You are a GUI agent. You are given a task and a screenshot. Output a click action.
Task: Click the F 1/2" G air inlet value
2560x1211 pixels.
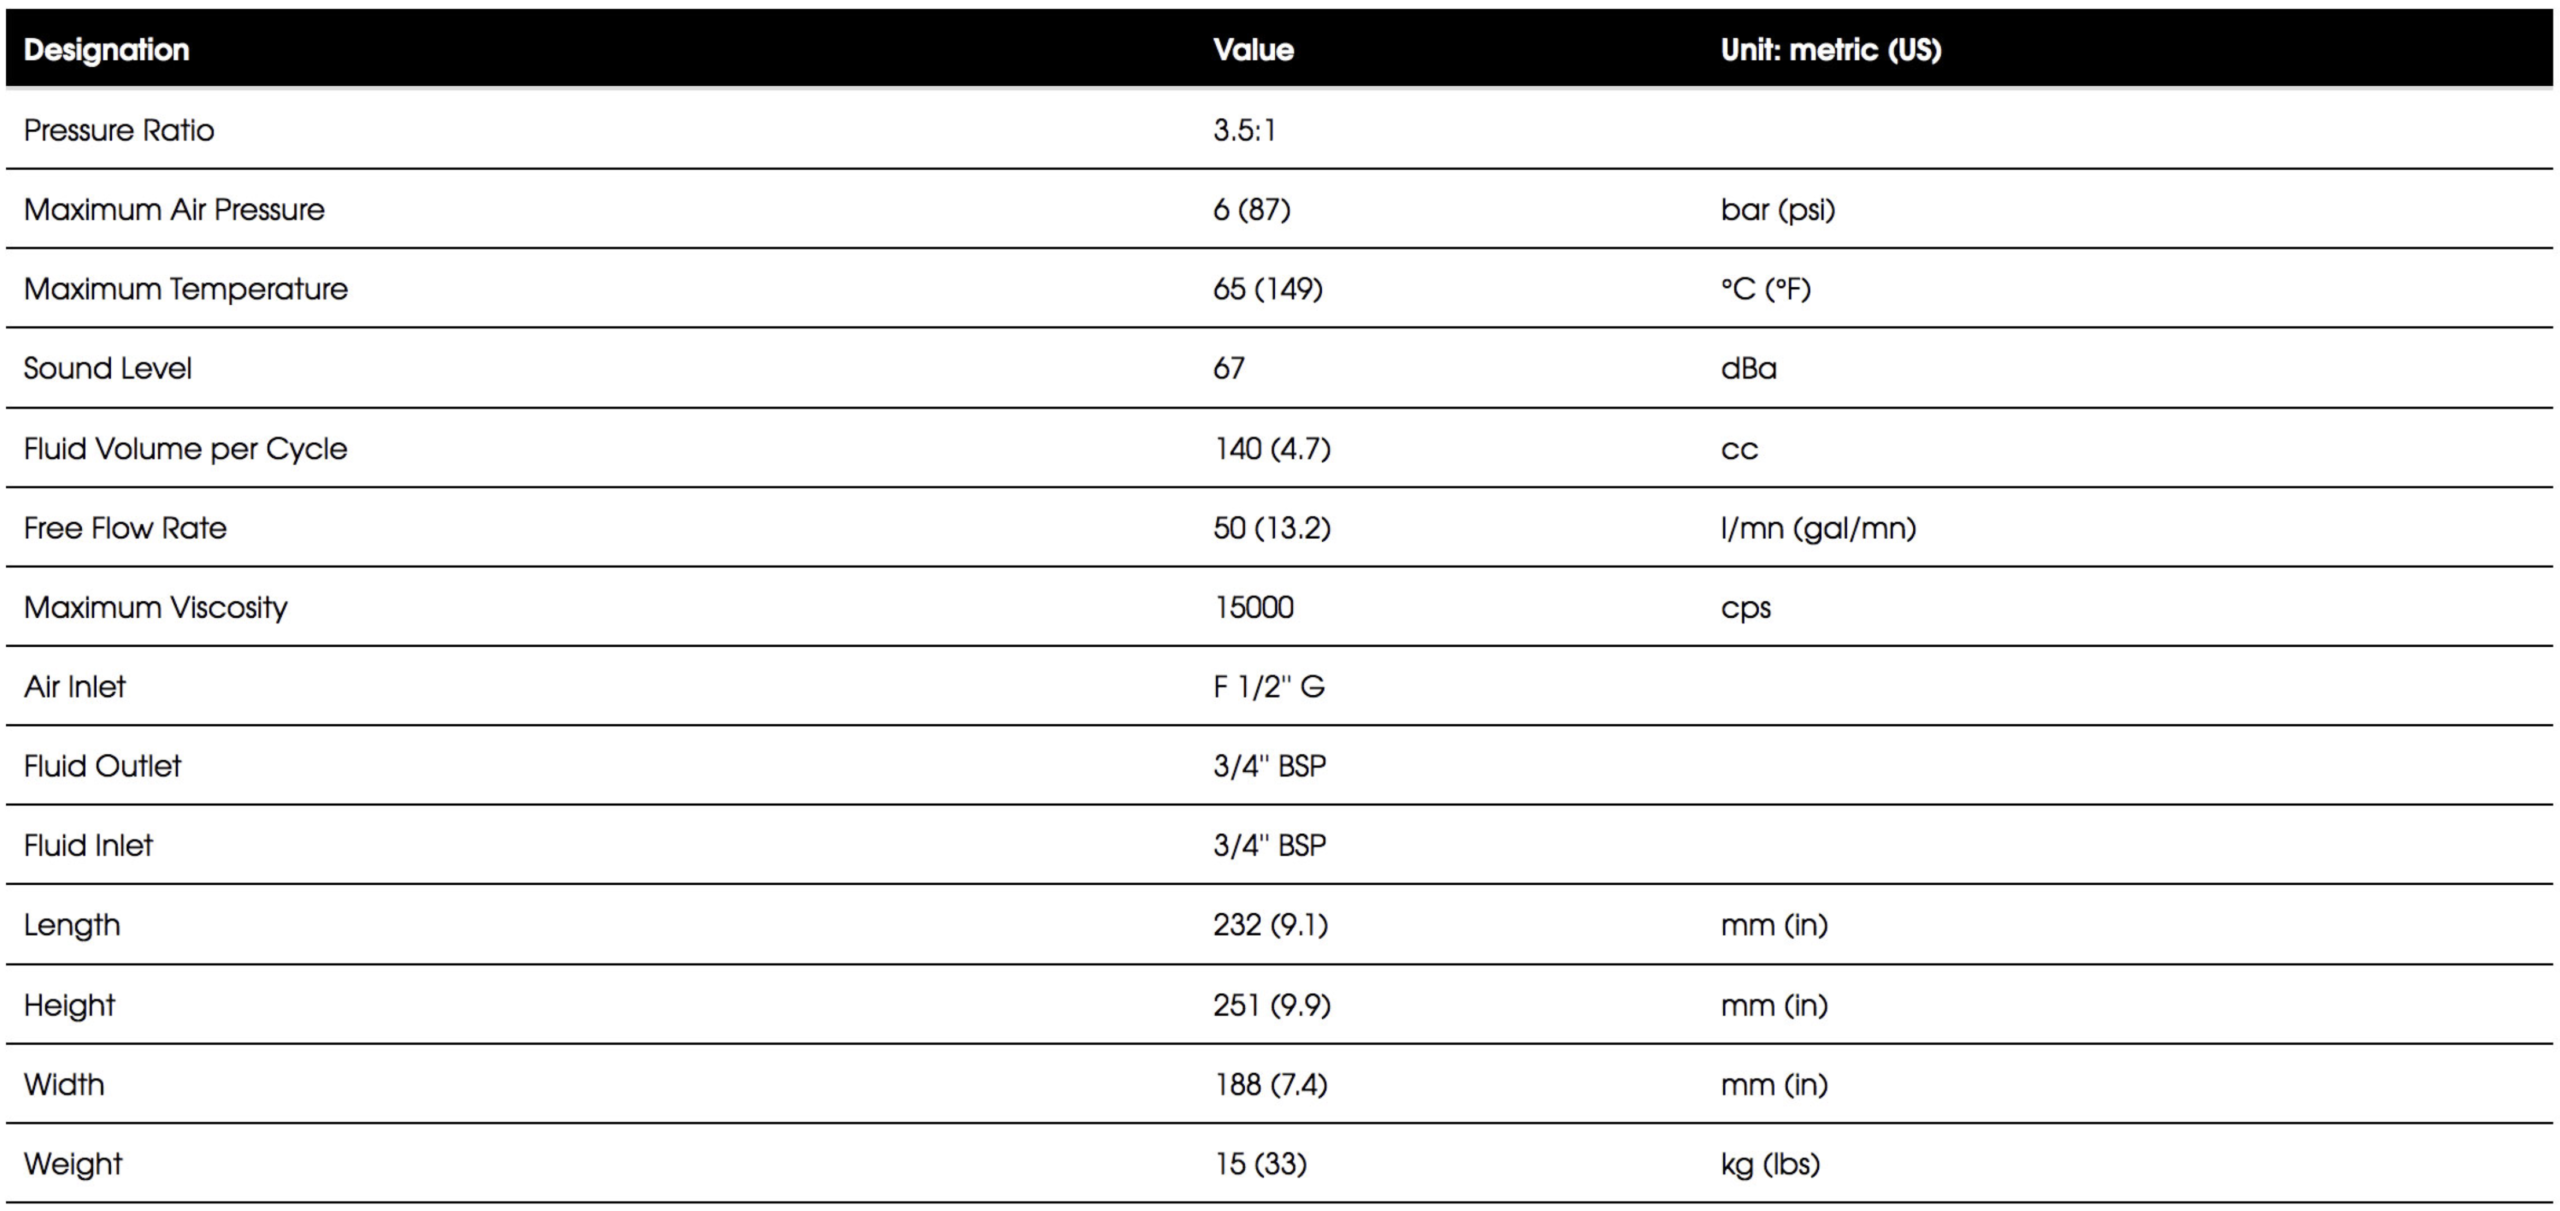(1268, 687)
